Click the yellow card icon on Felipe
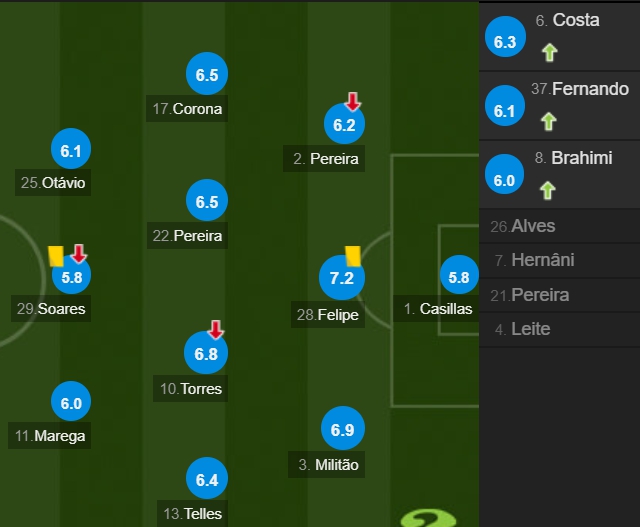 pyautogui.click(x=353, y=256)
